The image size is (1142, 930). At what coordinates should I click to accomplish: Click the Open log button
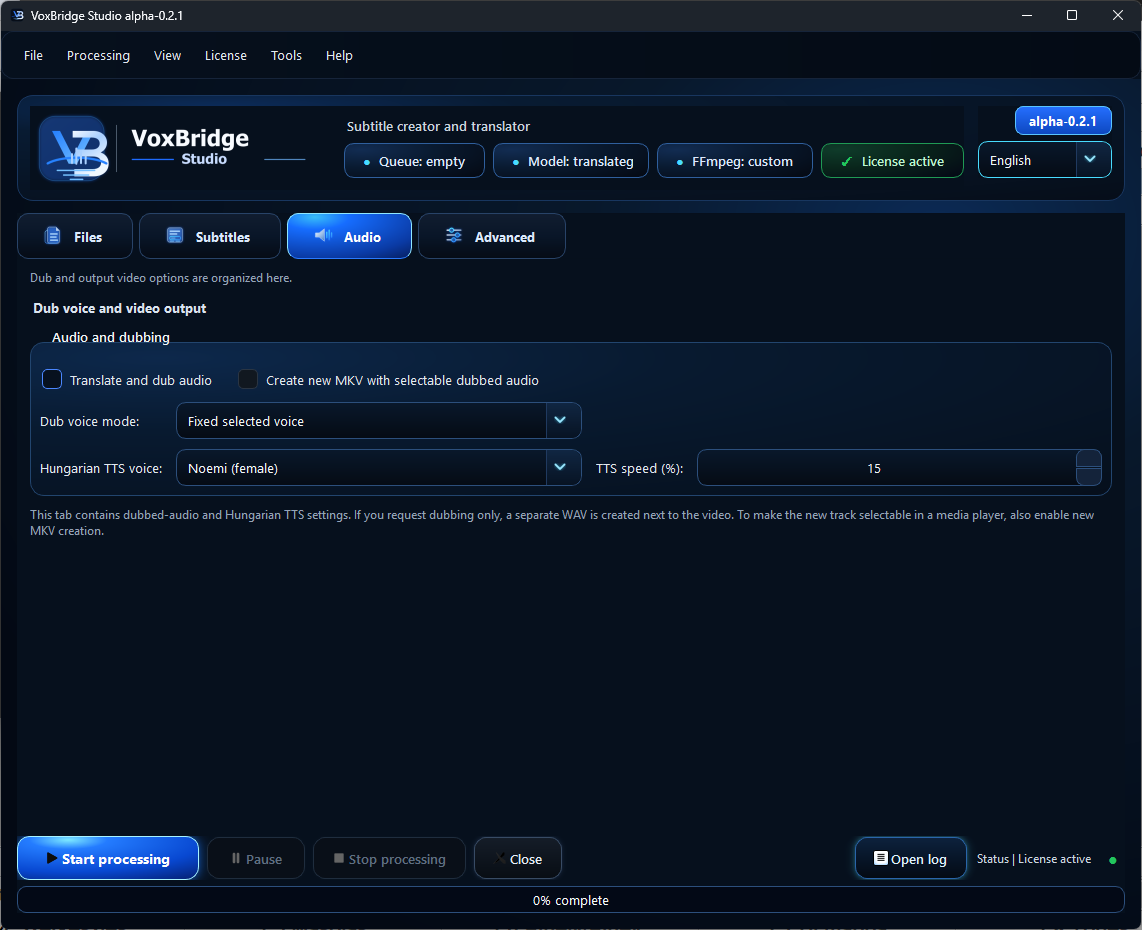910,858
